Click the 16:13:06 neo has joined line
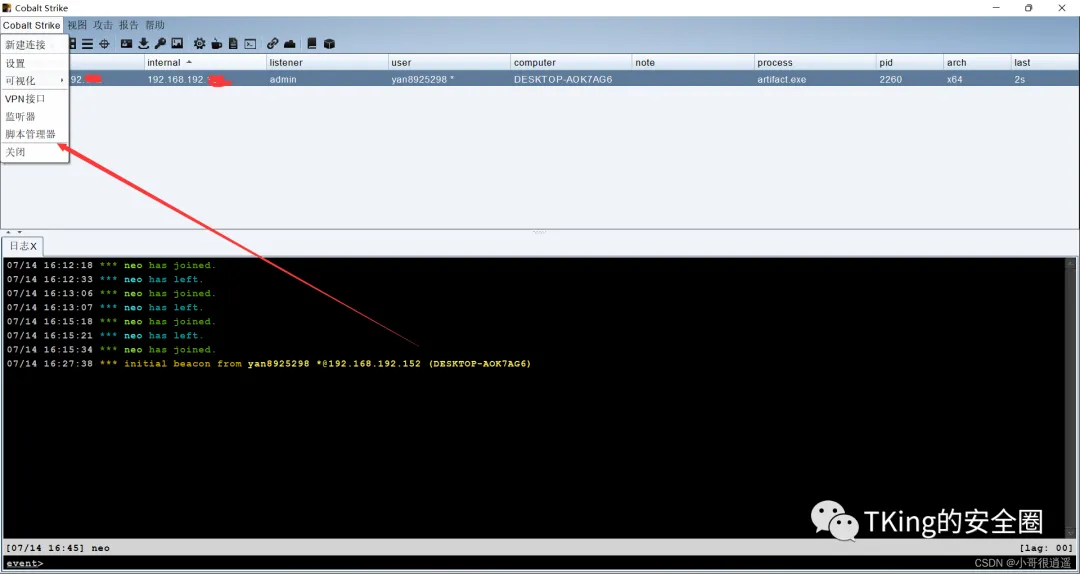This screenshot has width=1080, height=574. [x=111, y=294]
